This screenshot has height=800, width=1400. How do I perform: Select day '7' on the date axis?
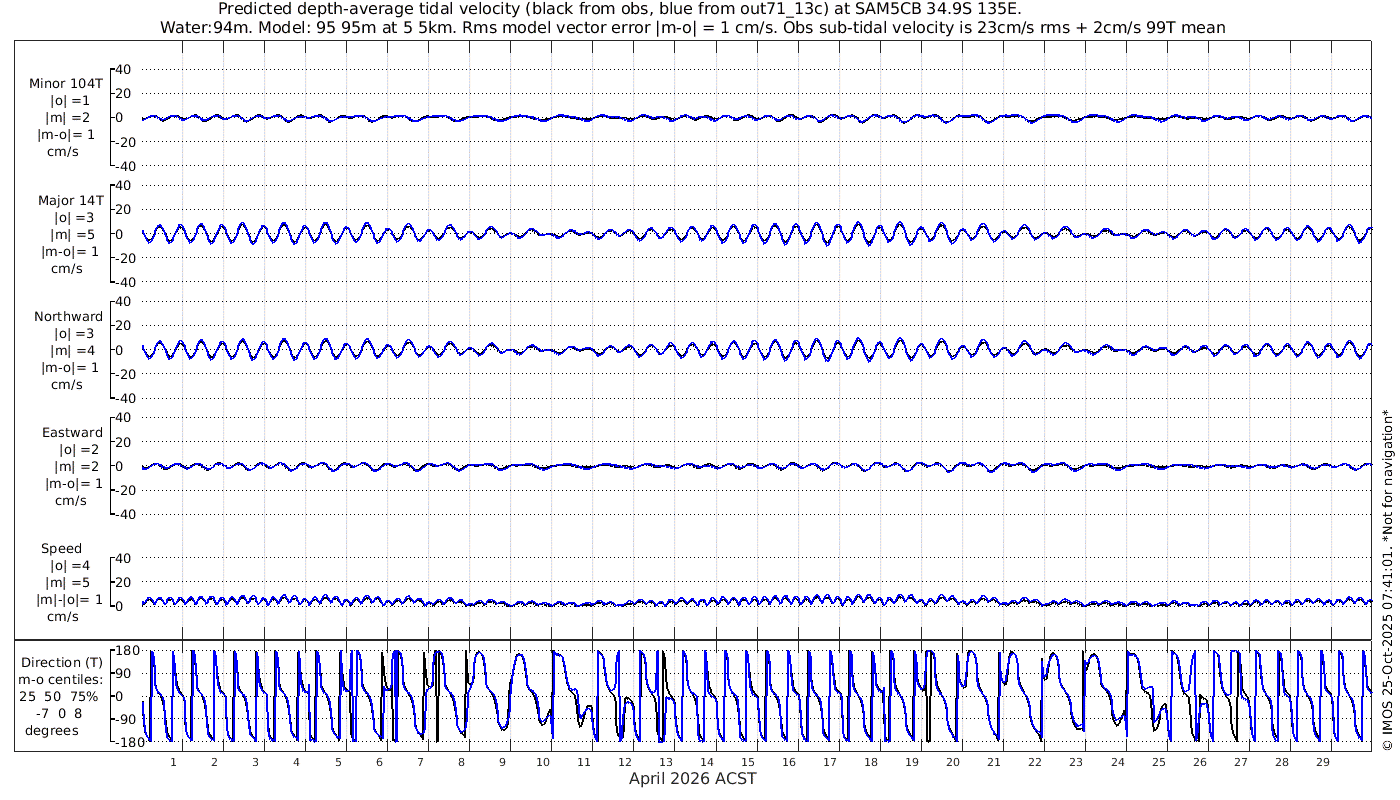pos(420,762)
